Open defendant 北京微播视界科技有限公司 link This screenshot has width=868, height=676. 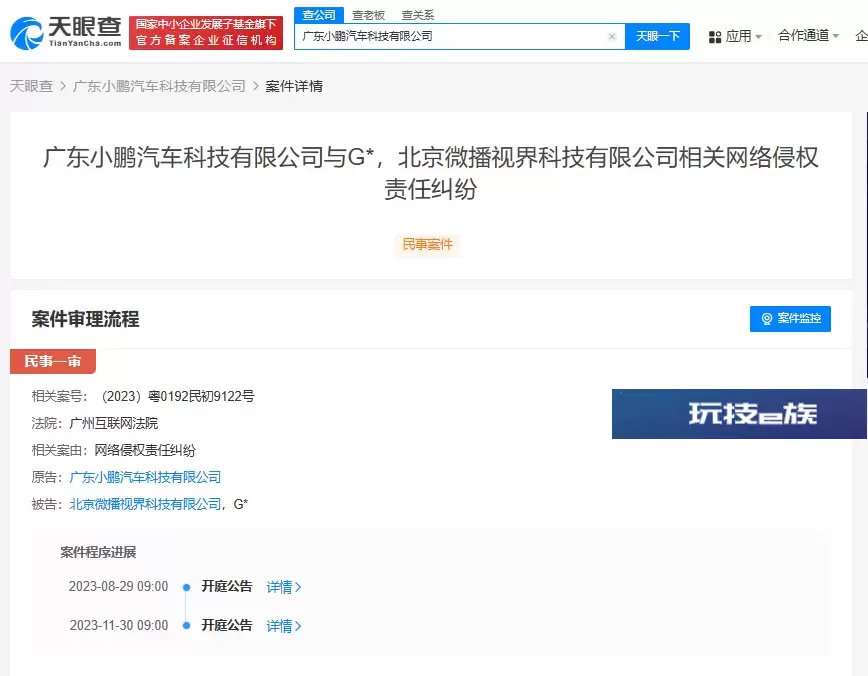[145, 504]
